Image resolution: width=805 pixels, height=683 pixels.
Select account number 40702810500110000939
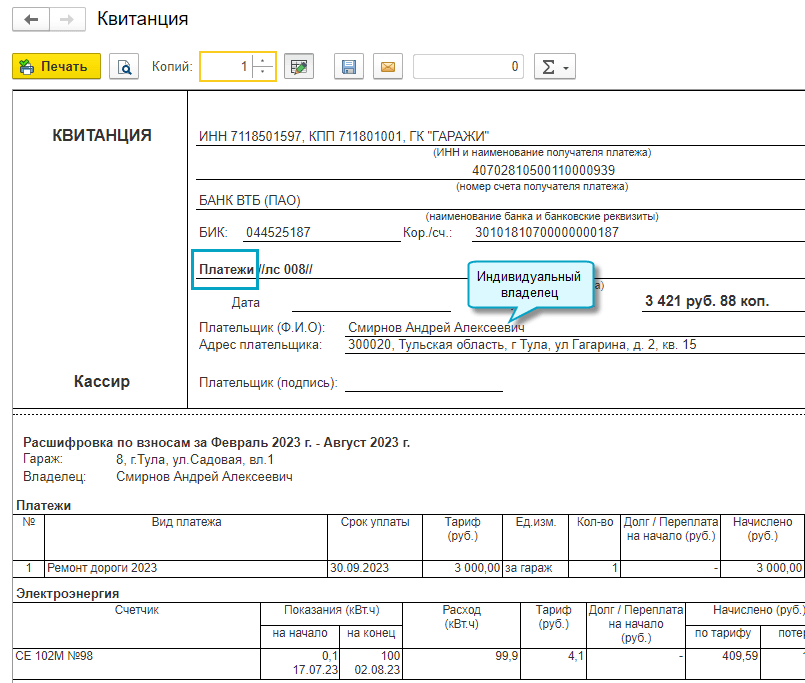[543, 170]
